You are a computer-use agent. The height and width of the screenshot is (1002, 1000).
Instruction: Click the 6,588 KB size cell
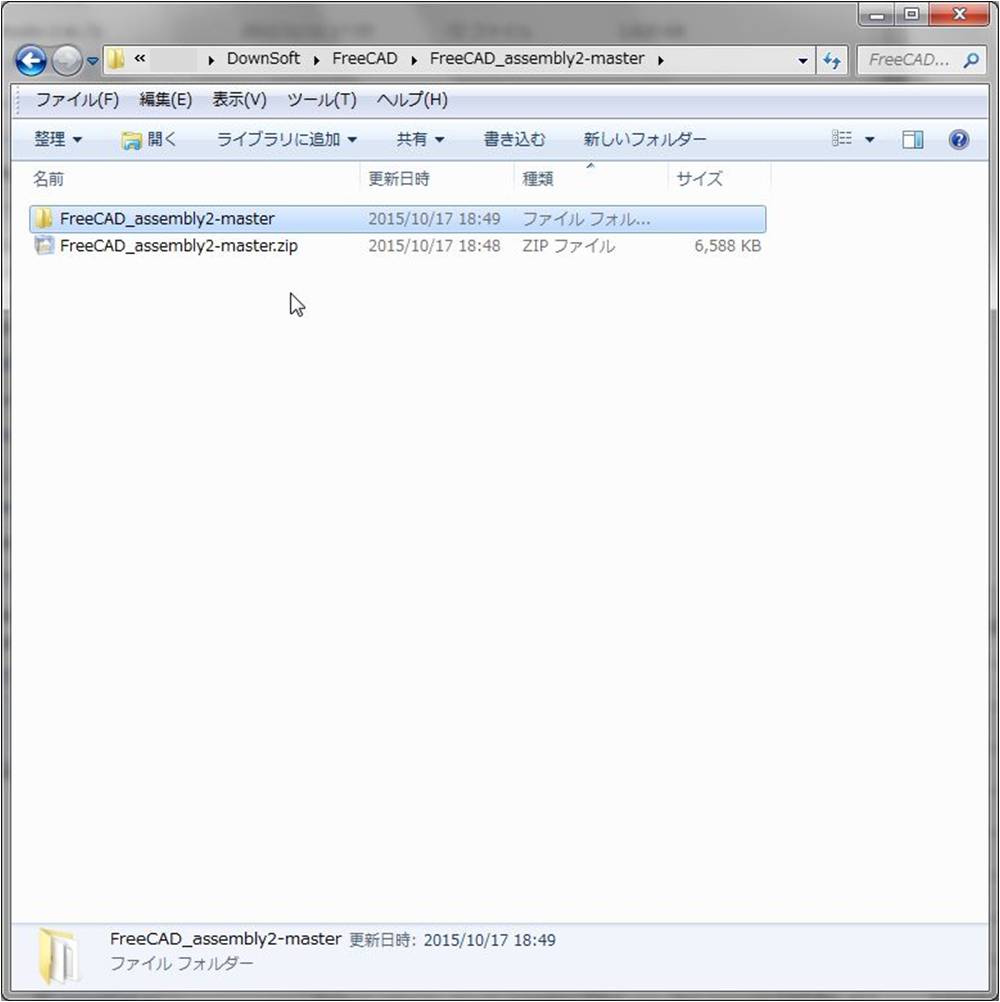click(728, 246)
